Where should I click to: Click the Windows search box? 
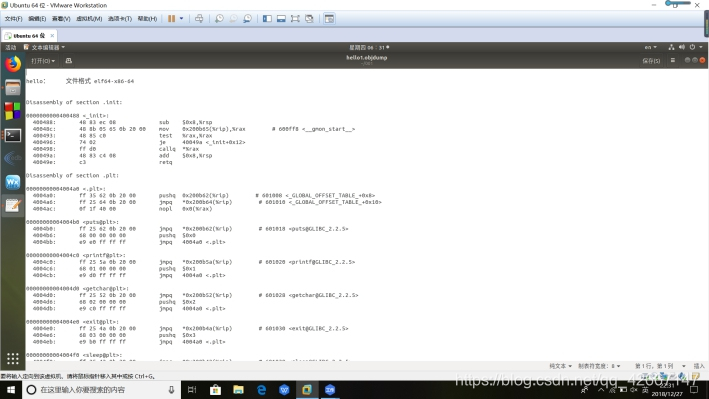tap(101, 390)
